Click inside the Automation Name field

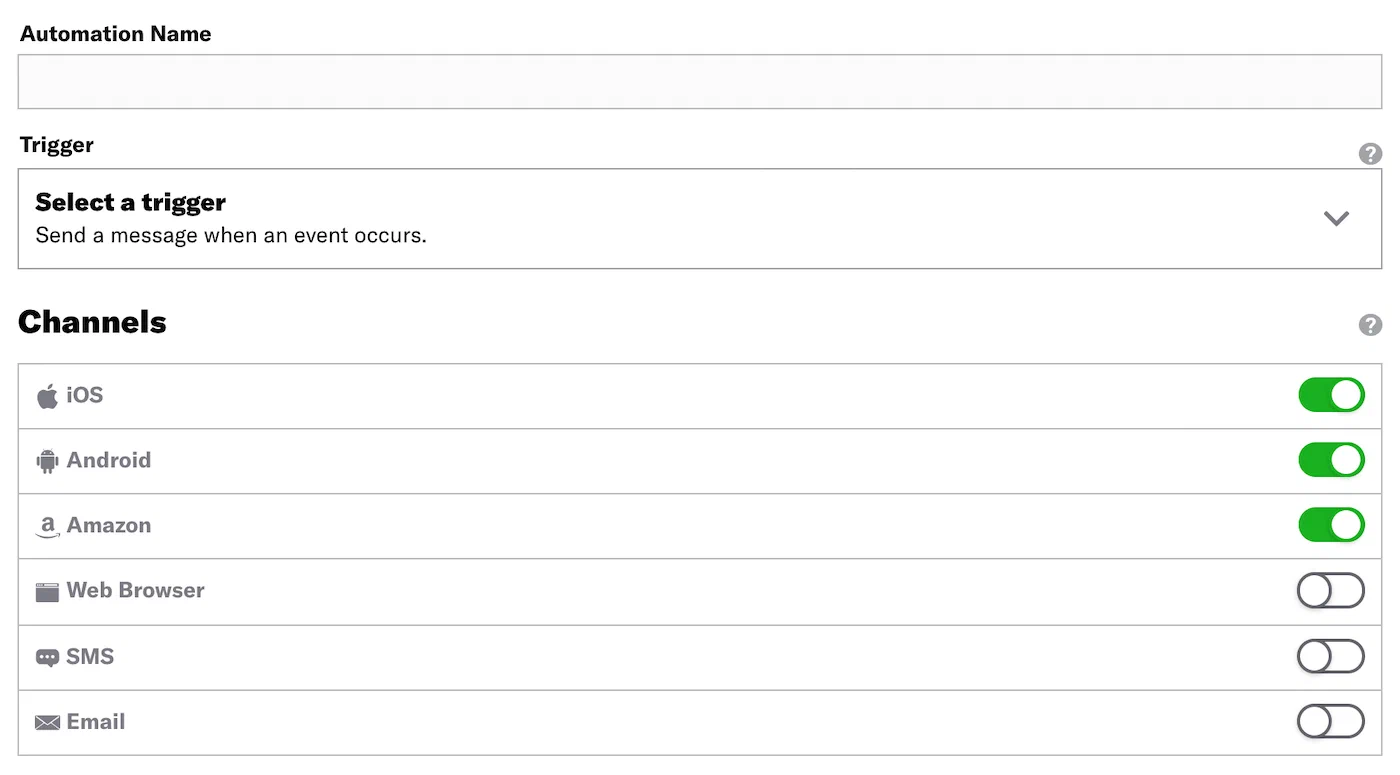[700, 81]
